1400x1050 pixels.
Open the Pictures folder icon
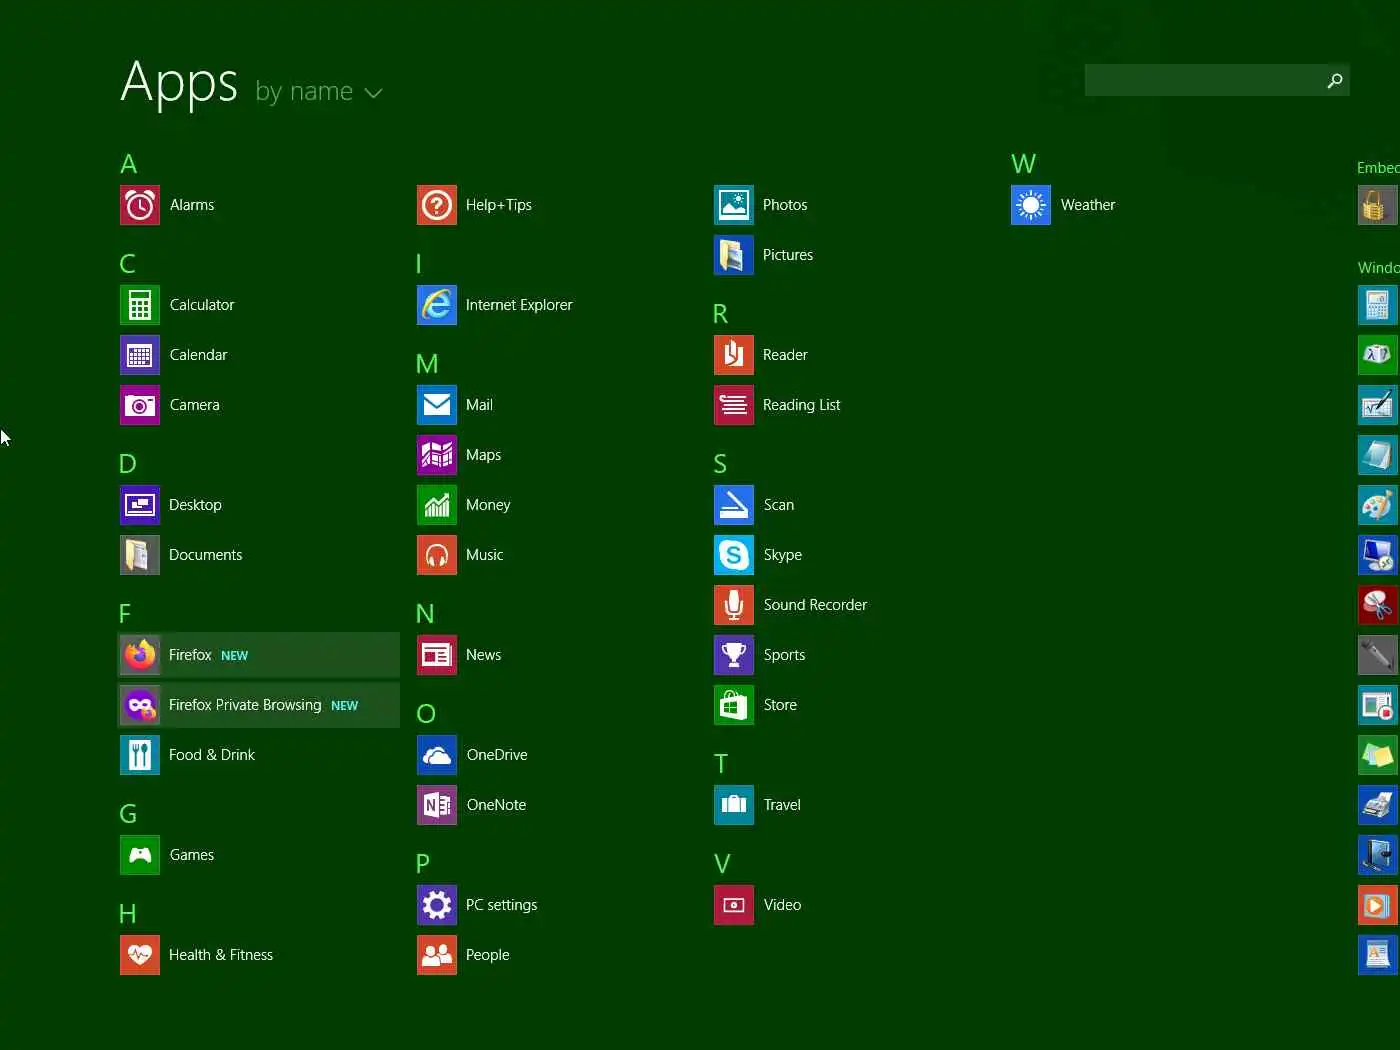[734, 255]
